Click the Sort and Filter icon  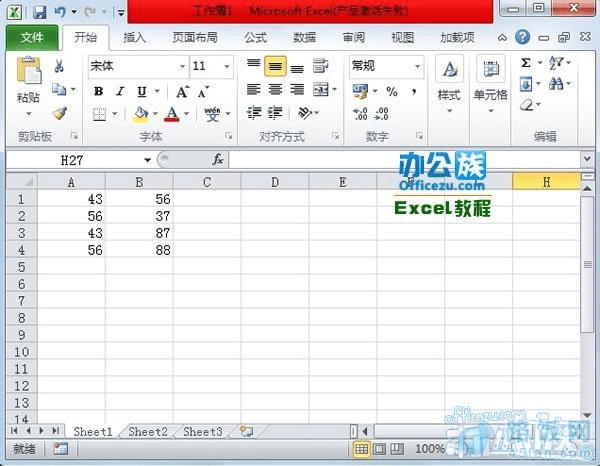click(556, 62)
